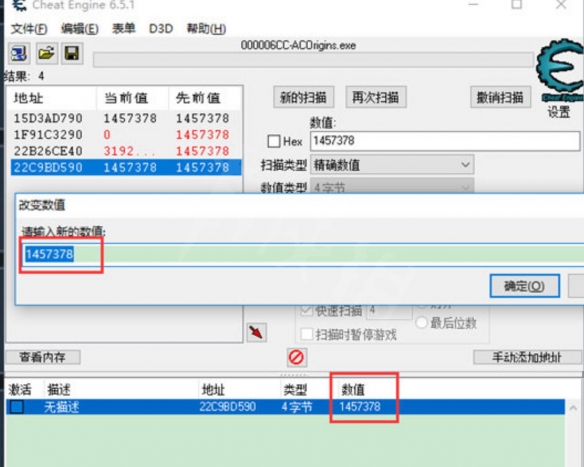Screen dimensions: 584x467
Task: Select result address 22C9BD590 in results
Action: pyautogui.click(x=48, y=168)
